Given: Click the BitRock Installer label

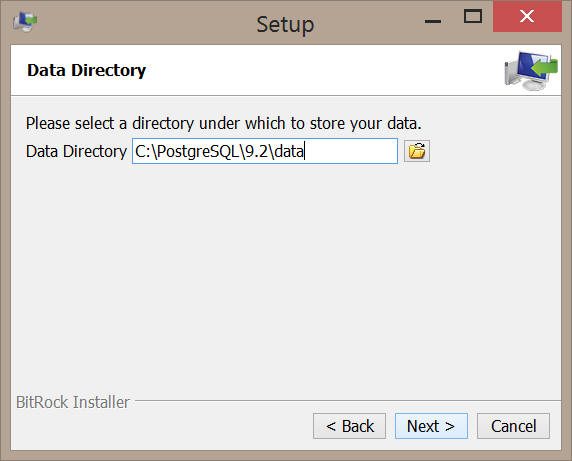Looking at the screenshot, I should (x=73, y=402).
